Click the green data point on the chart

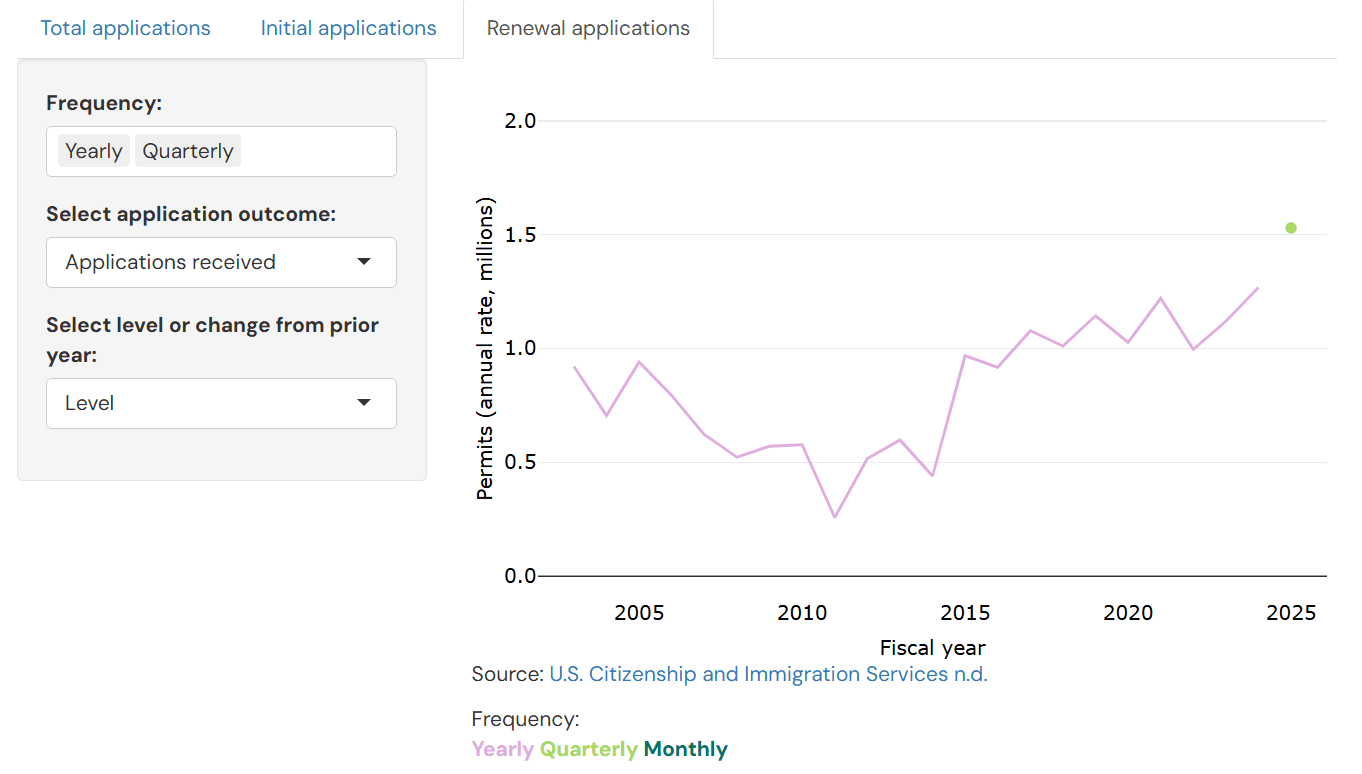pyautogui.click(x=1290, y=228)
